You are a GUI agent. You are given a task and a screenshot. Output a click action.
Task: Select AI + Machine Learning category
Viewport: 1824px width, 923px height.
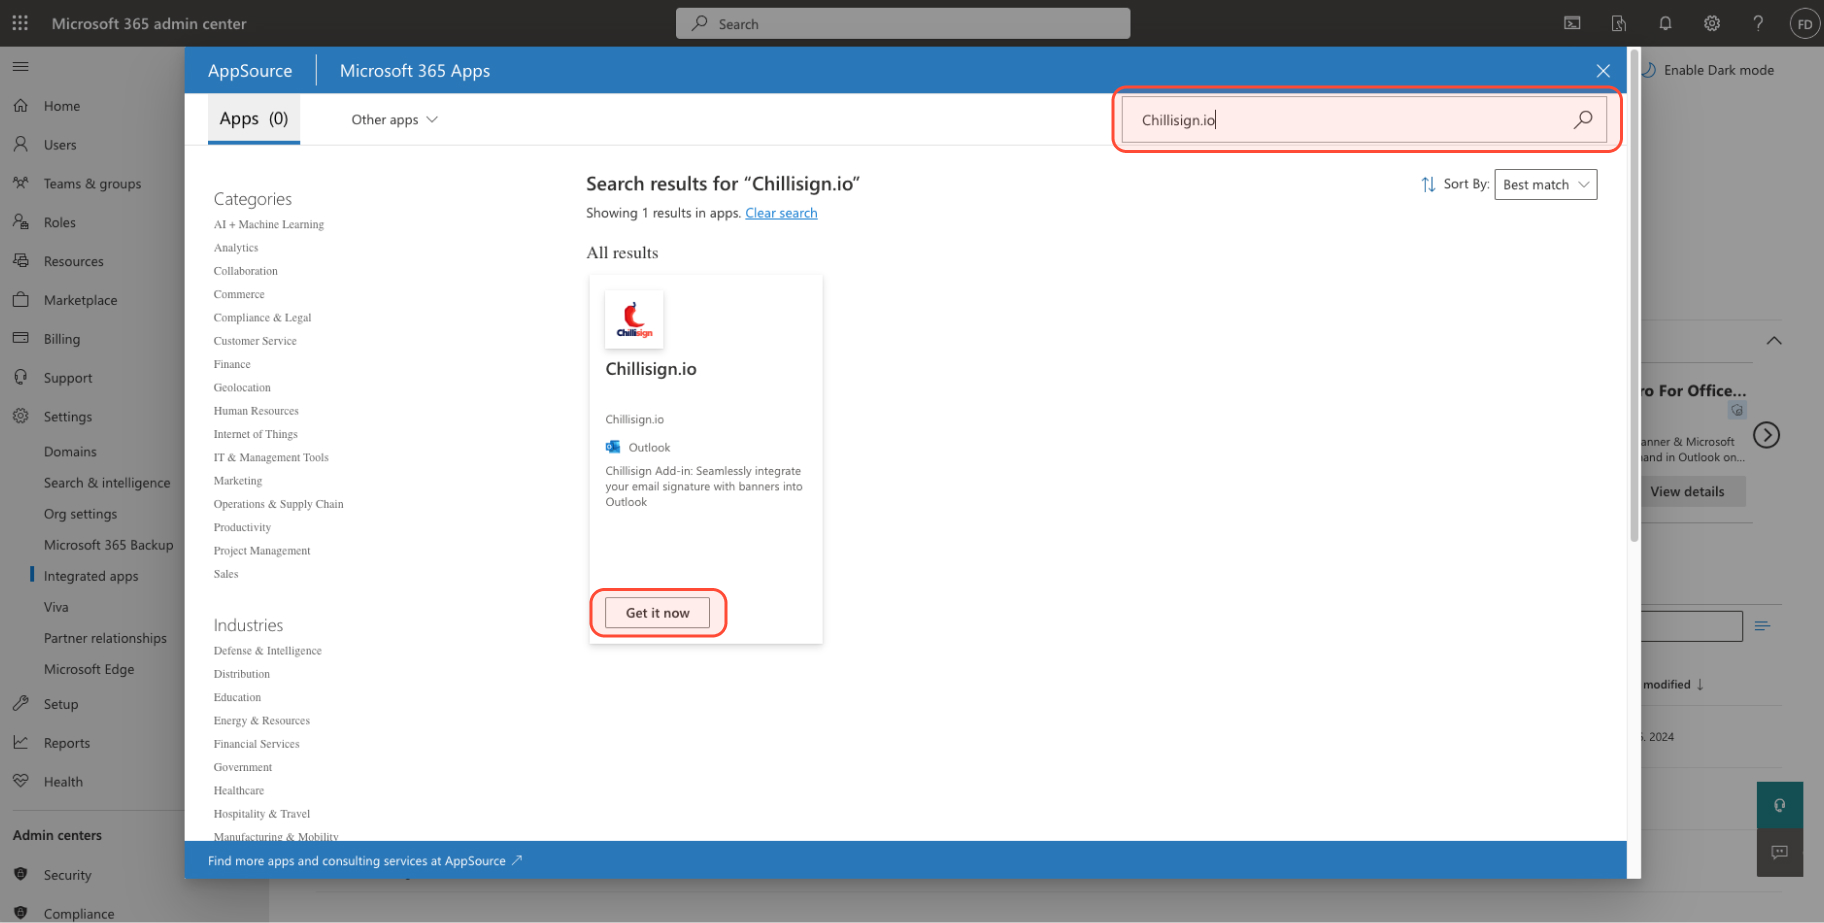click(269, 225)
